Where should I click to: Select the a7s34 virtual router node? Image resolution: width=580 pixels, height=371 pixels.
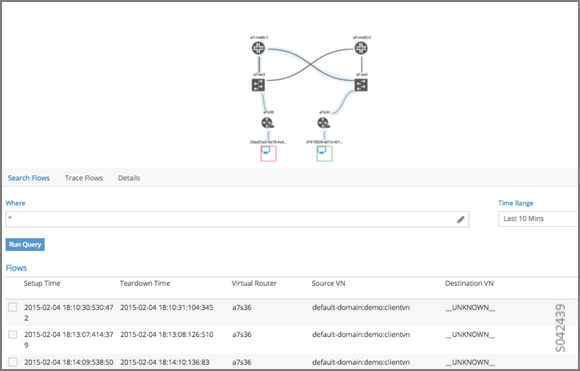pos(323,123)
